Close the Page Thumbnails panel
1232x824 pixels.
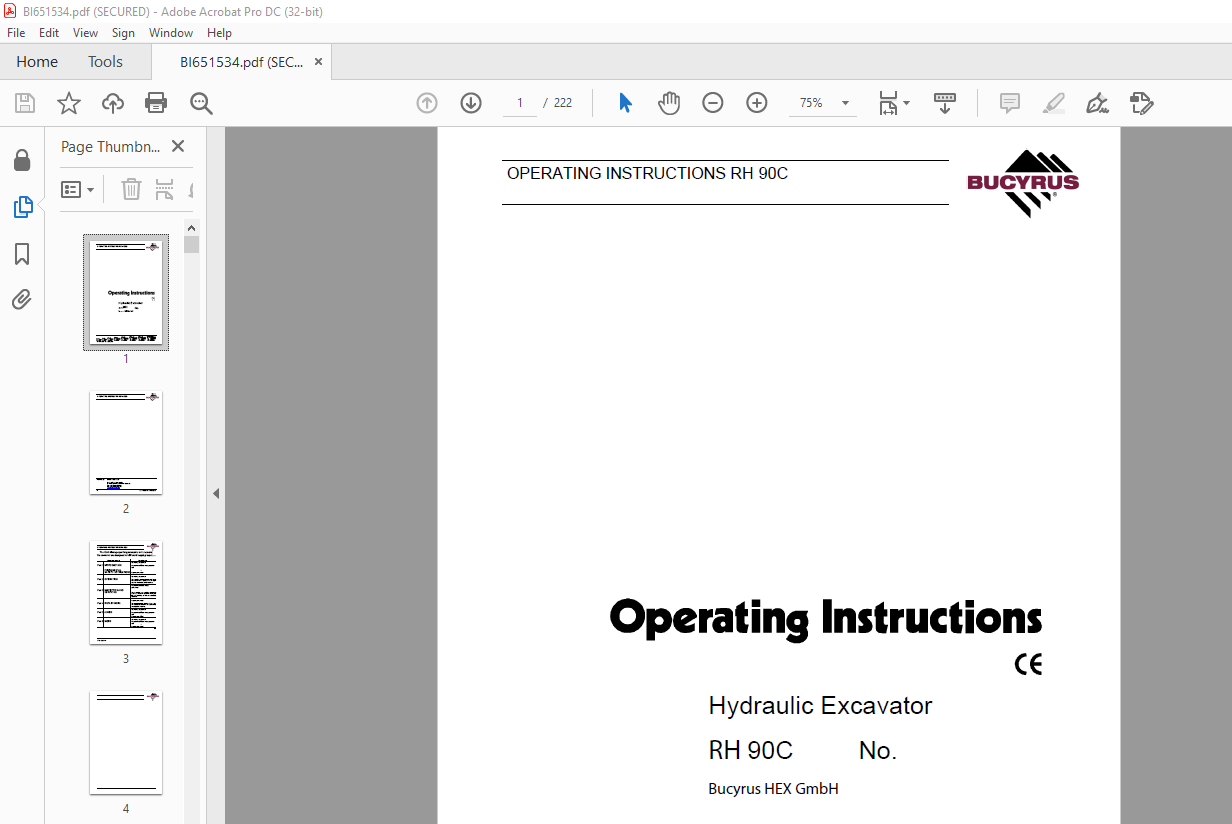pyautogui.click(x=178, y=146)
